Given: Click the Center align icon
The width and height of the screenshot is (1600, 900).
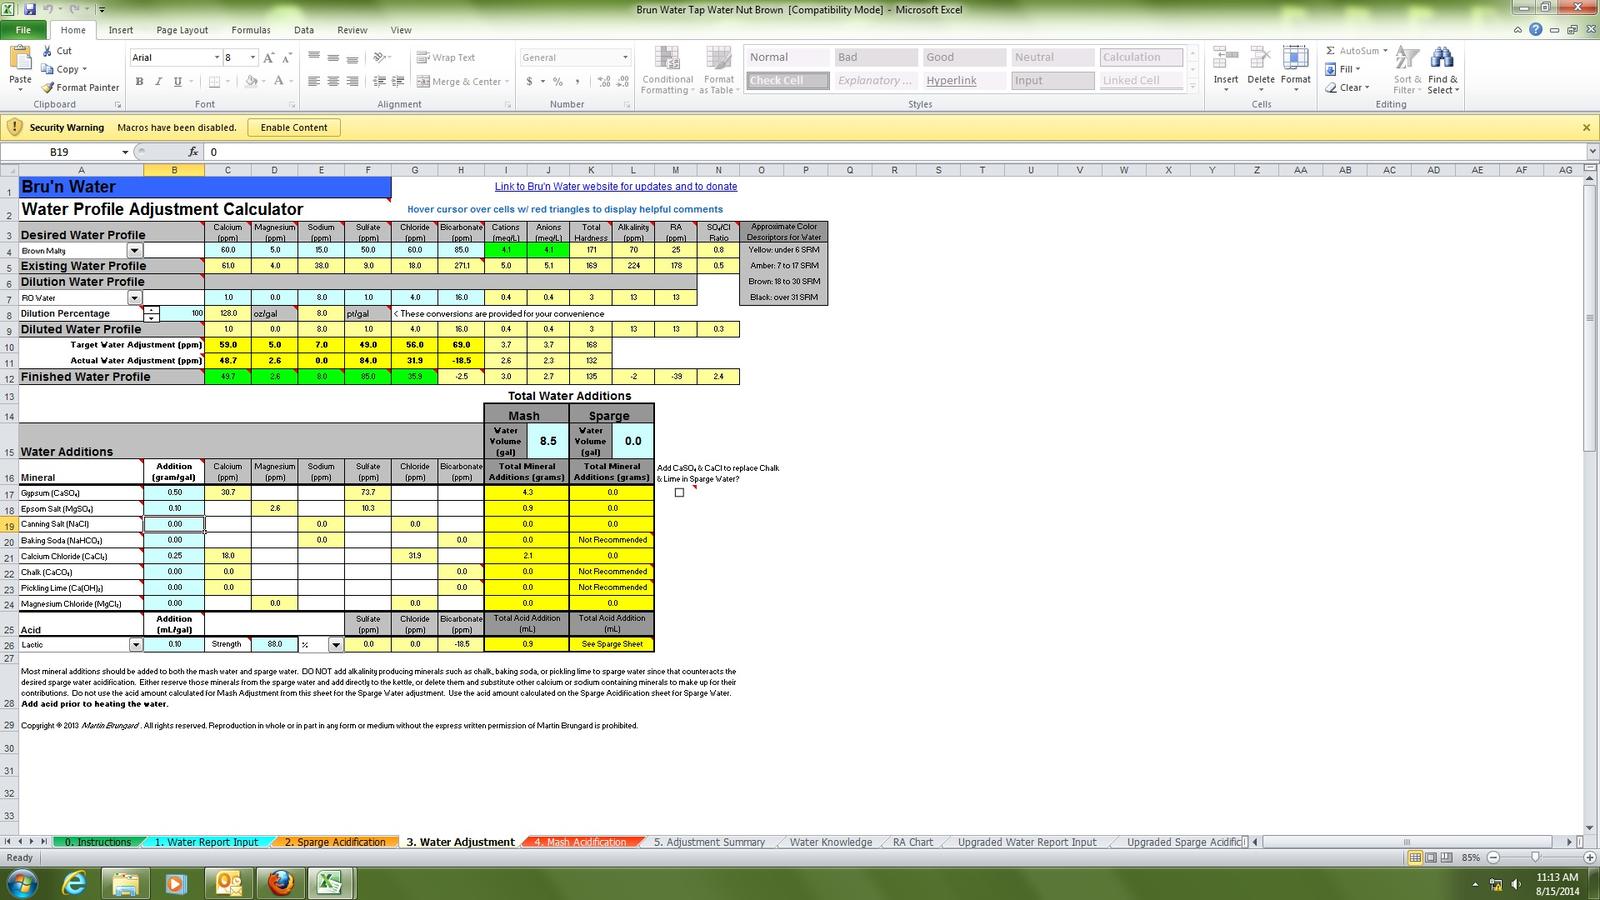Looking at the screenshot, I should coord(333,82).
